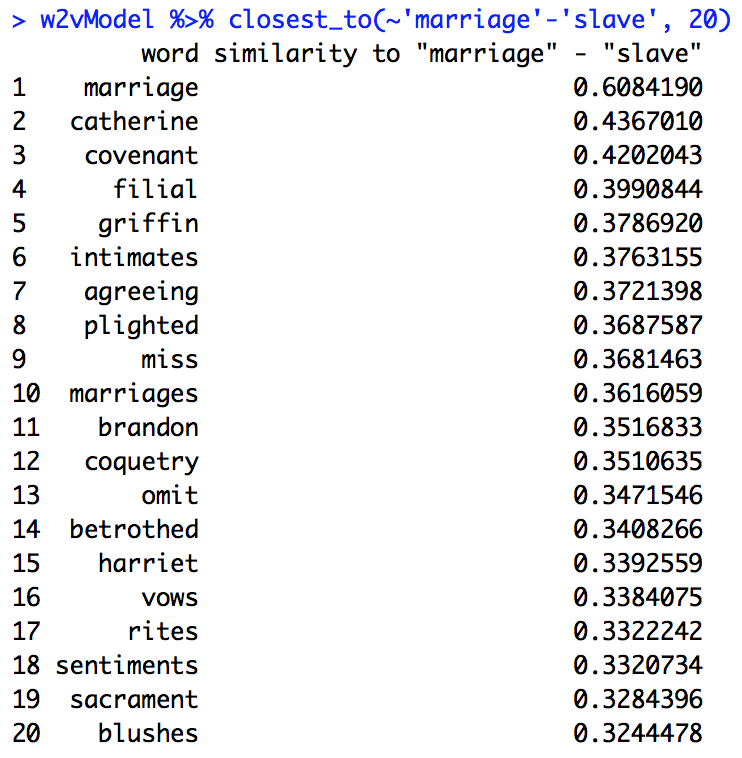Screen dimensions: 742x758
Task: Click the word 'sentiments' in row 18
Action: (x=127, y=666)
